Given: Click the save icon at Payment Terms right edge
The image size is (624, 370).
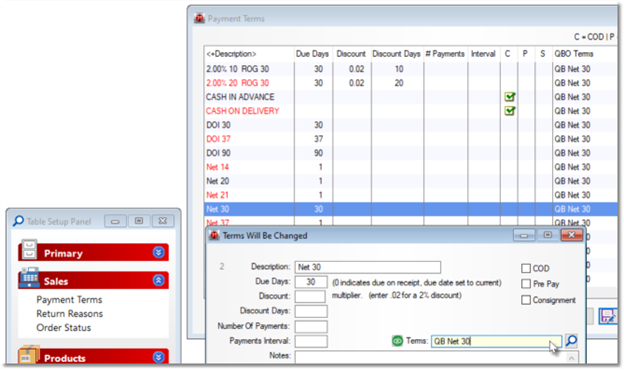Looking at the screenshot, I should [608, 316].
